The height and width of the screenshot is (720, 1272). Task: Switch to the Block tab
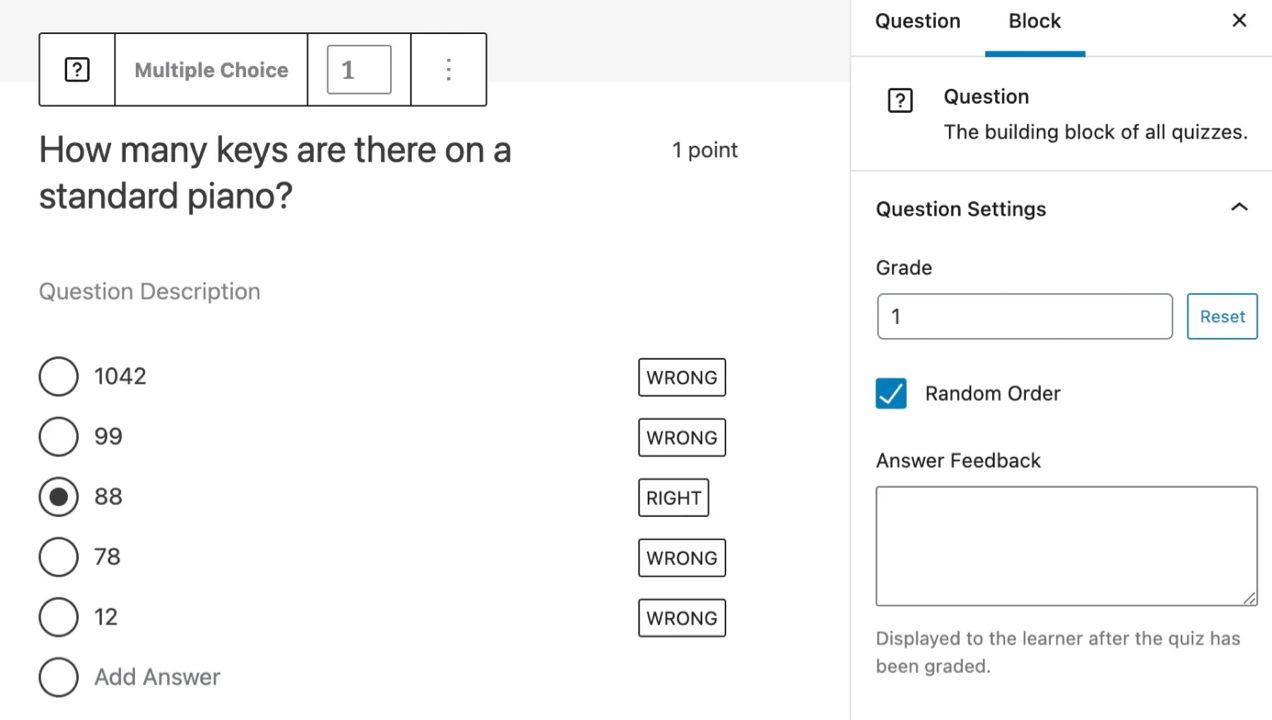pos(1034,20)
